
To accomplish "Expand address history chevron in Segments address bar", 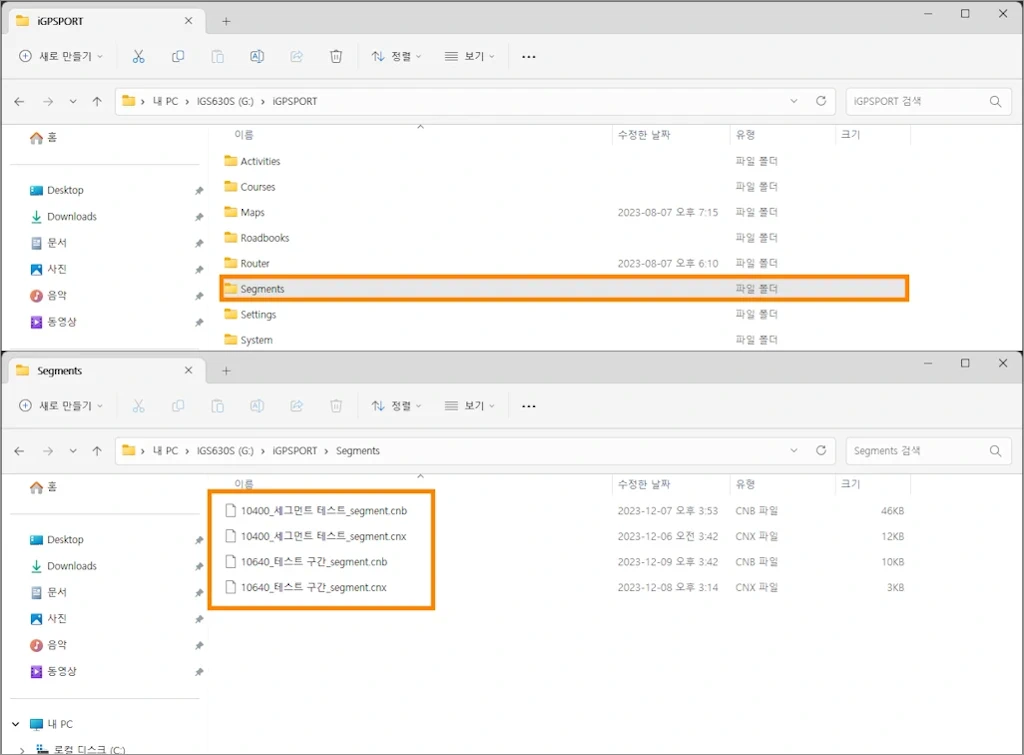I will click(x=794, y=451).
